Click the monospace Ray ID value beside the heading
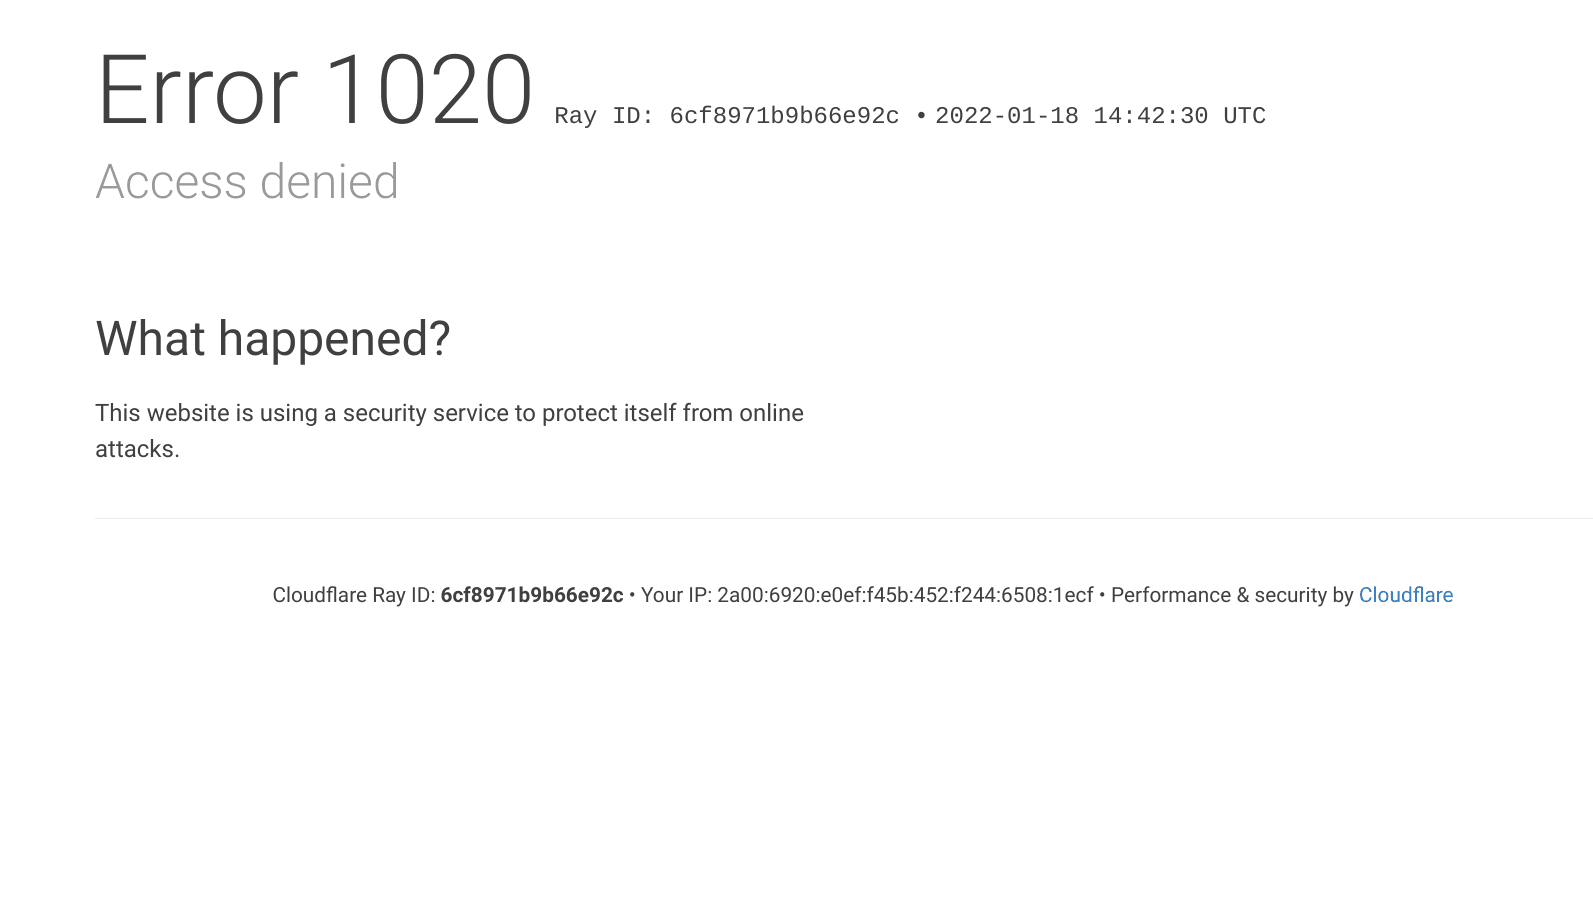Image resolution: width=1593 pixels, height=921 pixels. [x=784, y=116]
